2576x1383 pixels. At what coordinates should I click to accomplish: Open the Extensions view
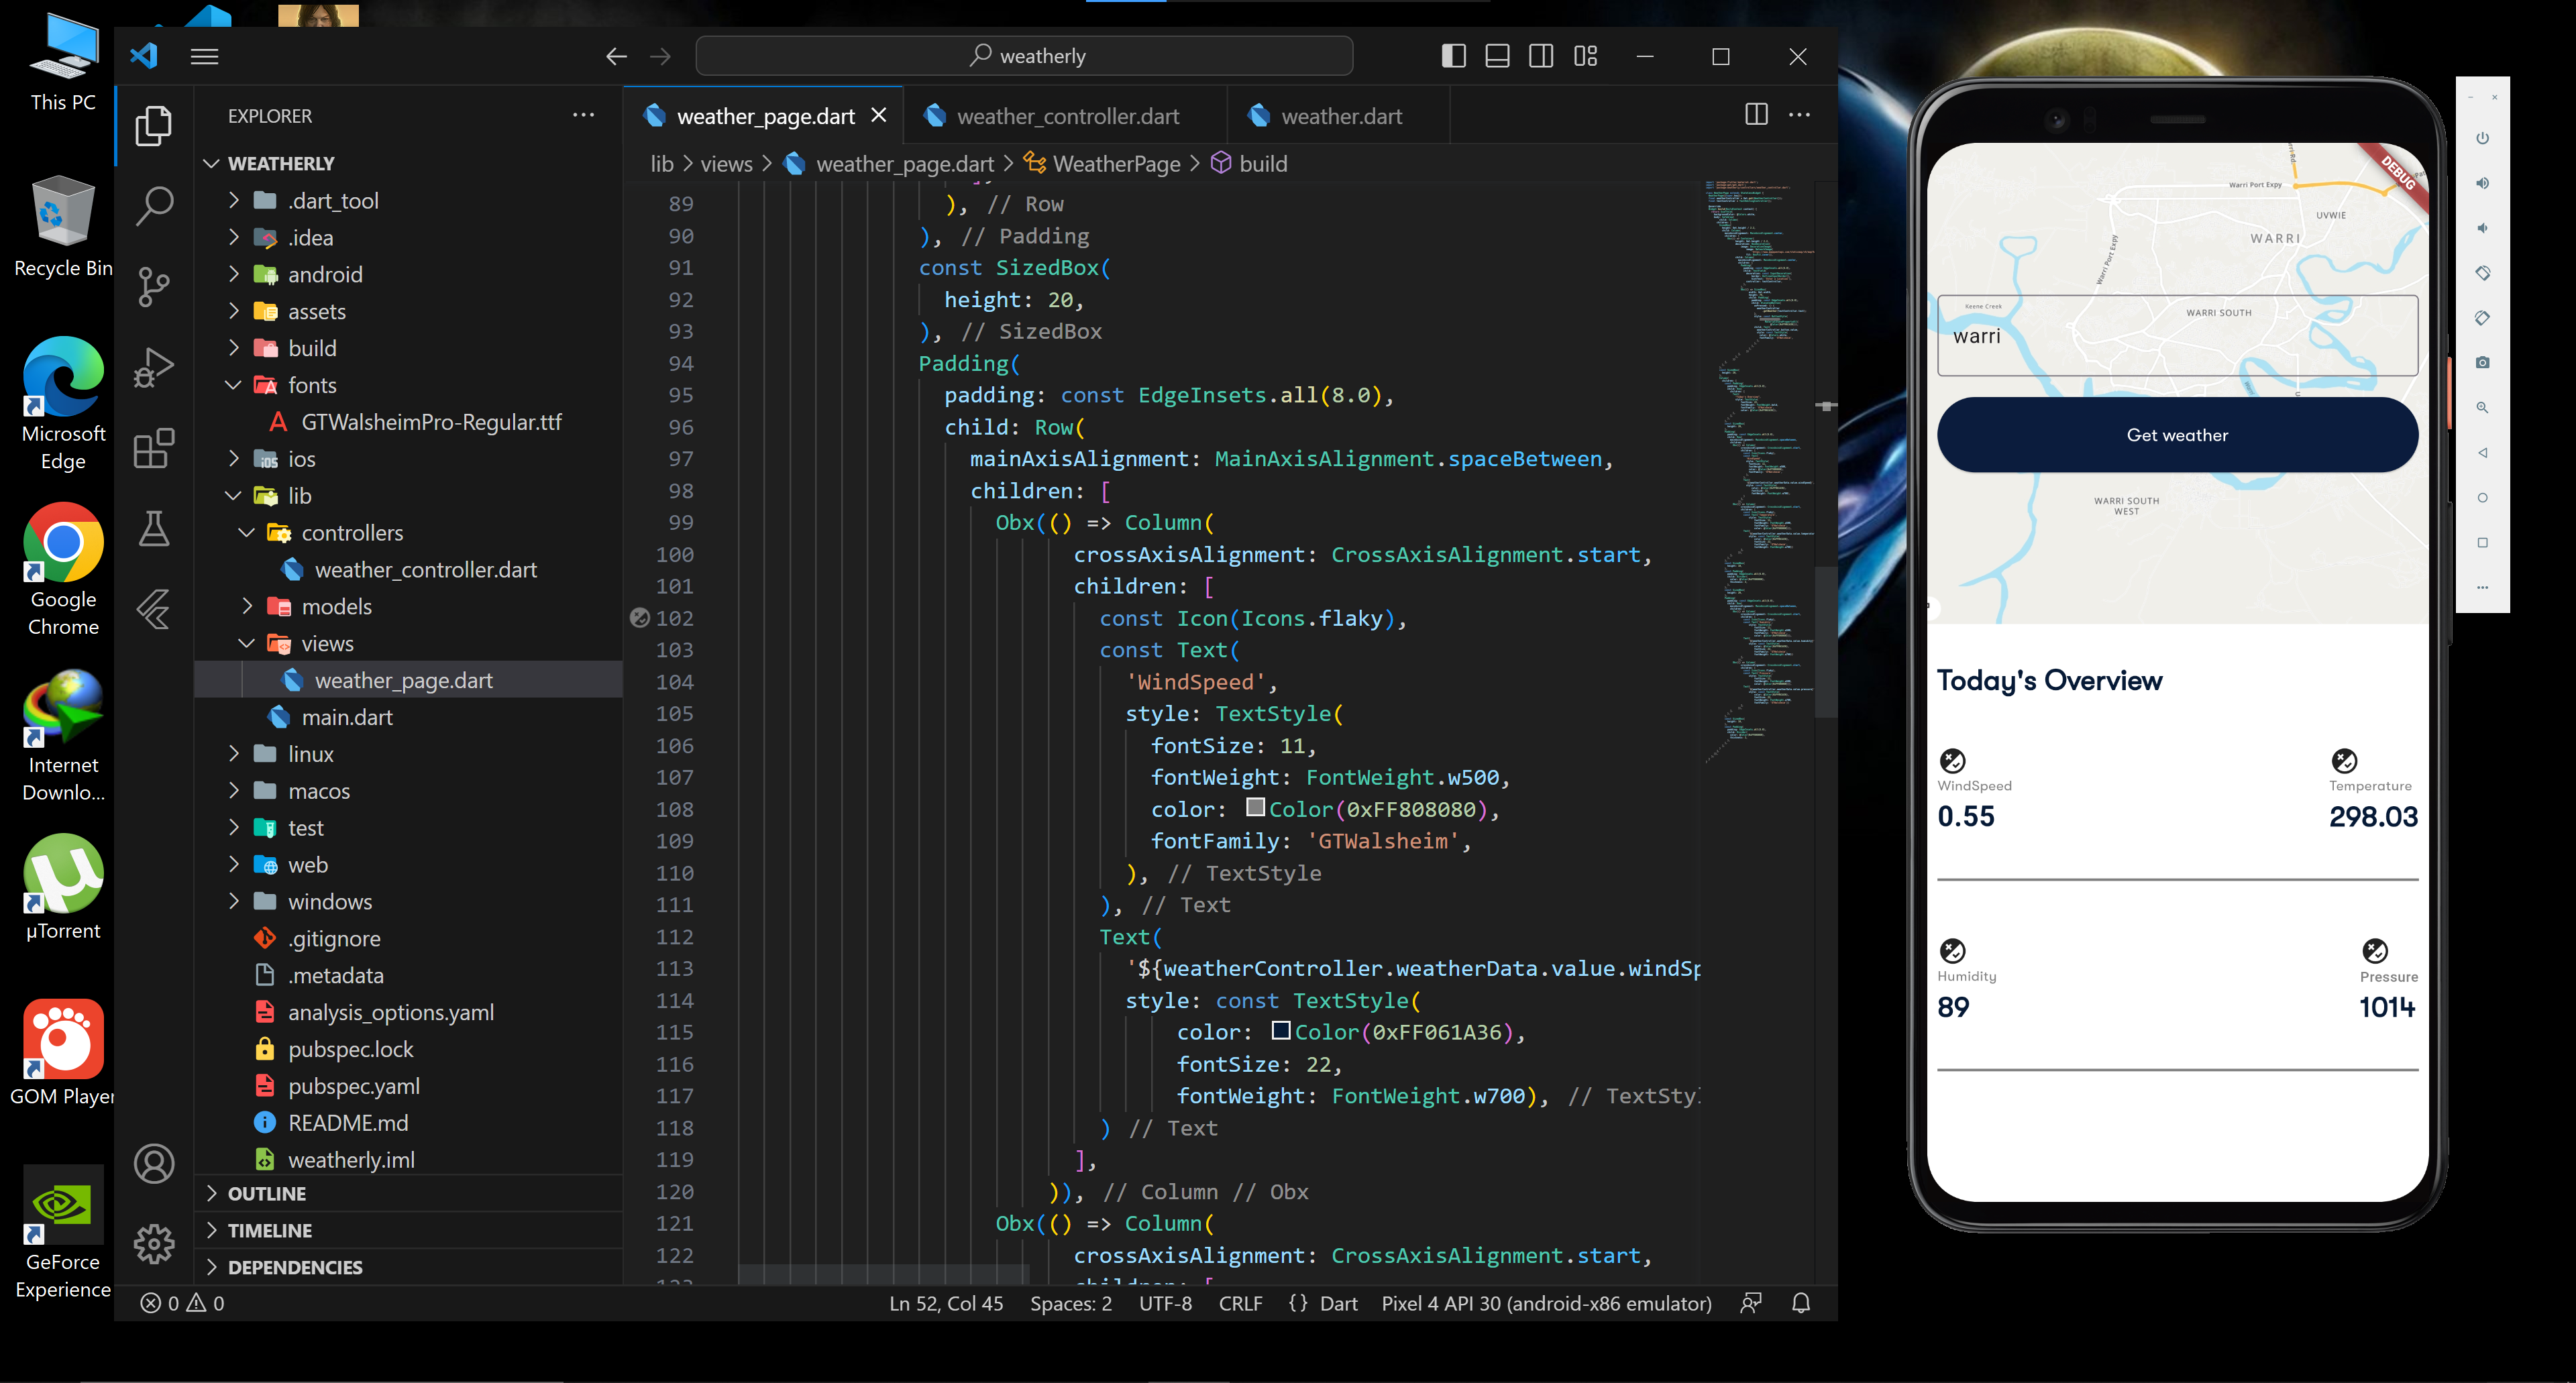(x=153, y=449)
